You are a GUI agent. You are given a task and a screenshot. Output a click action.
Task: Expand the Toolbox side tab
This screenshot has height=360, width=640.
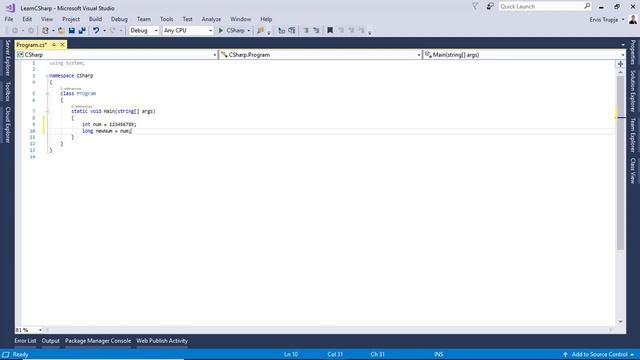tap(7, 91)
